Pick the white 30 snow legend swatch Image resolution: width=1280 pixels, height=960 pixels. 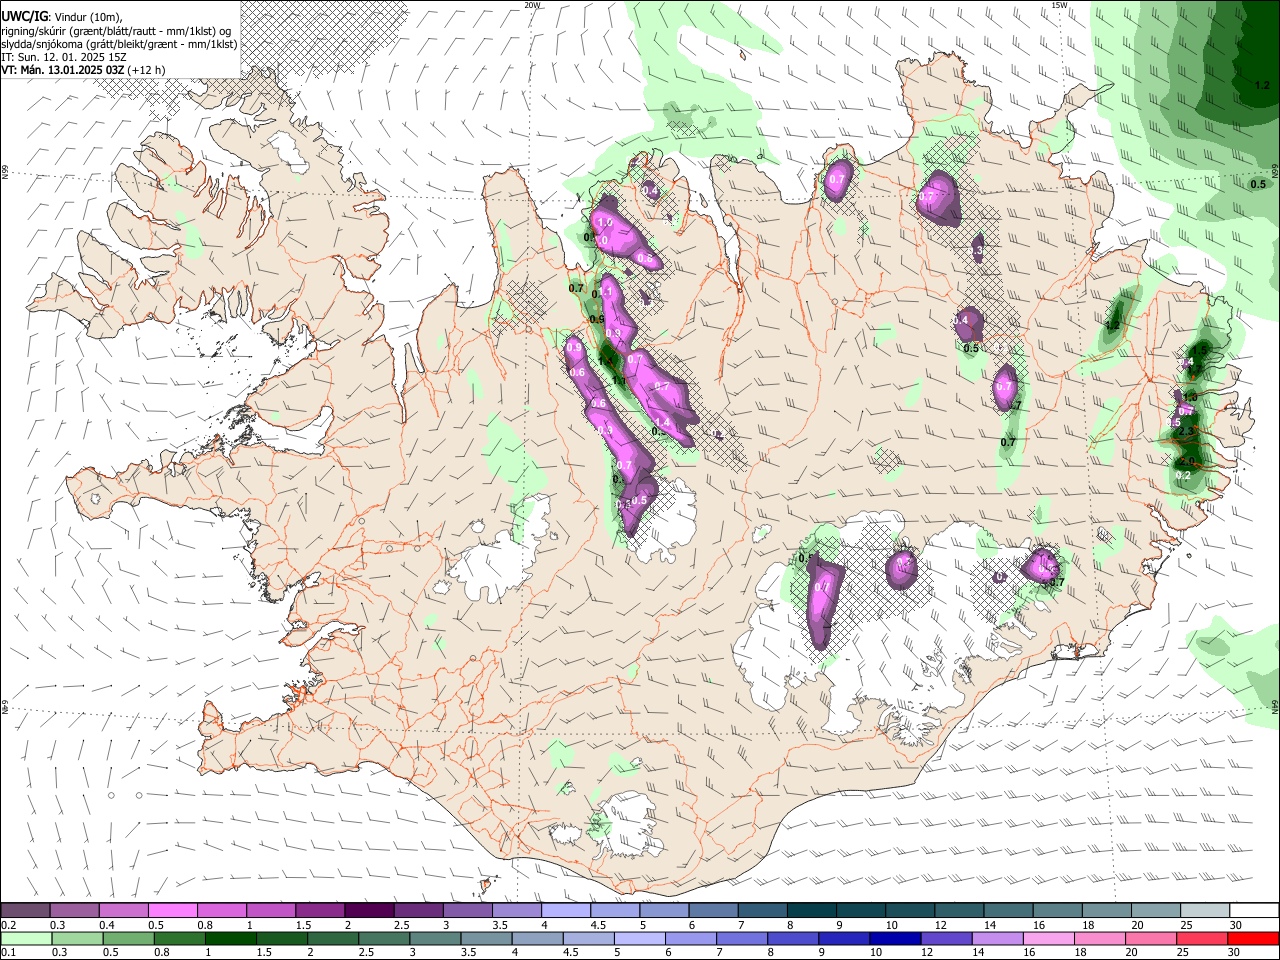click(x=1254, y=910)
